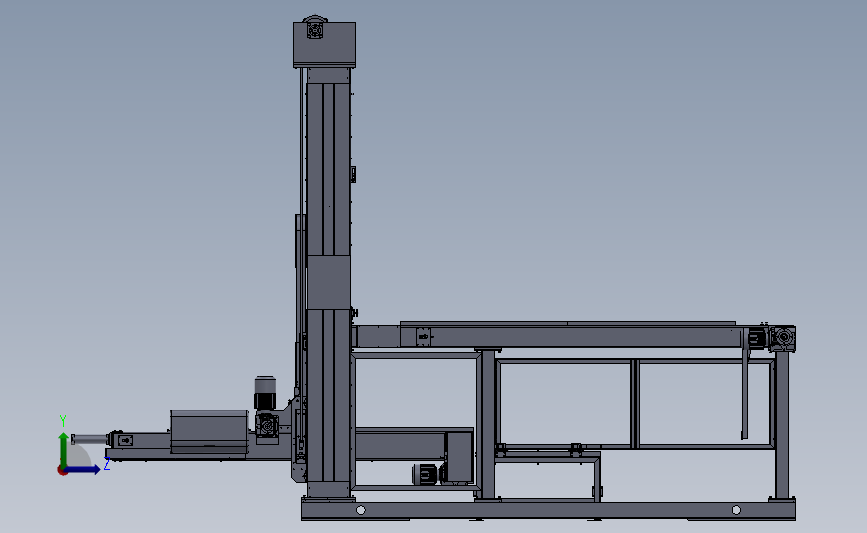Click the red origin ball of the triad
This screenshot has height=533, width=867.
[62, 471]
